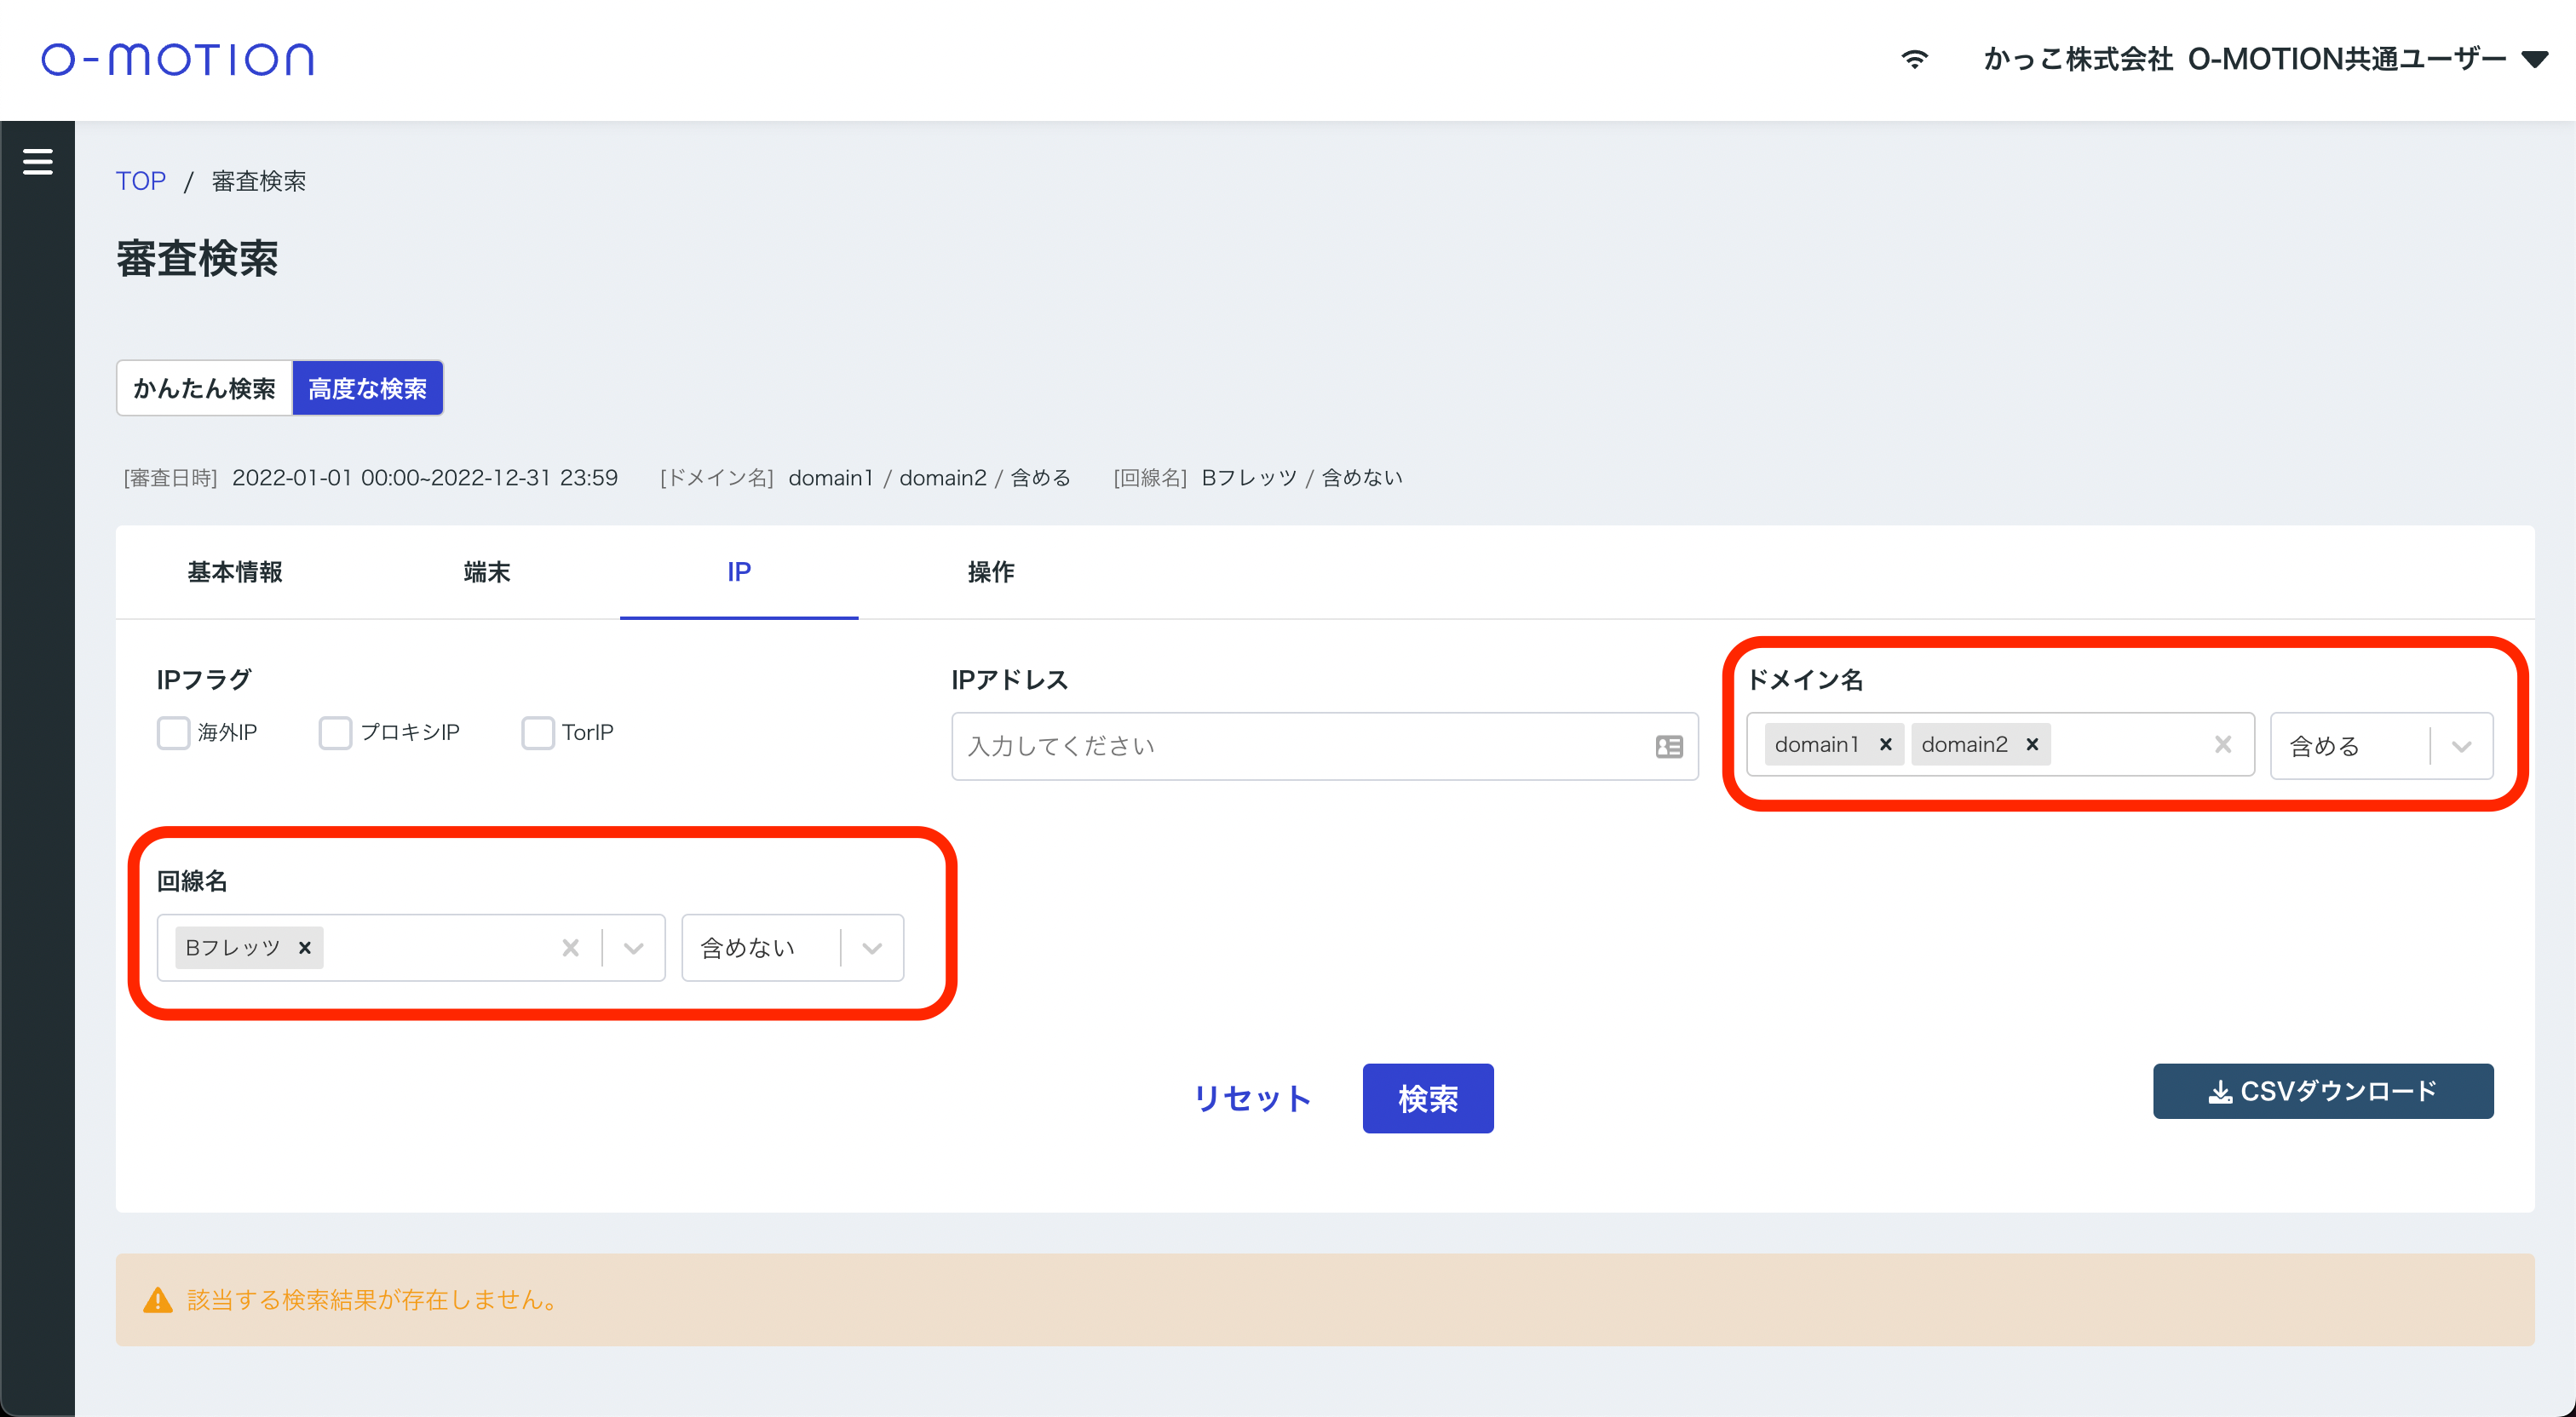Open the hamburger sidebar menu
2576x1417 pixels.
point(37,161)
